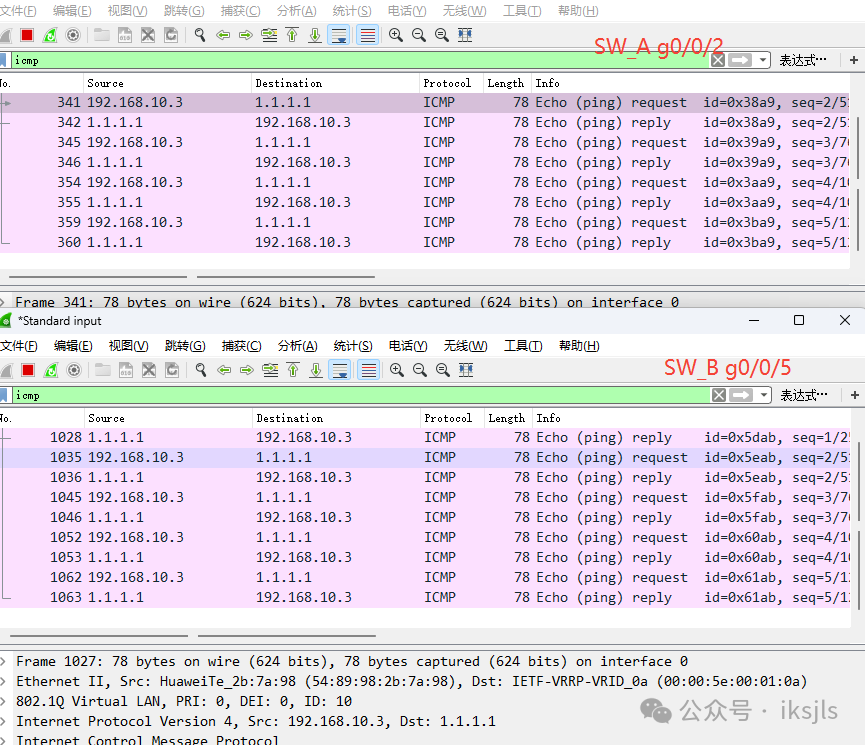Toggle packet colorization in SW_B window
865x745 pixels.
[x=369, y=370]
